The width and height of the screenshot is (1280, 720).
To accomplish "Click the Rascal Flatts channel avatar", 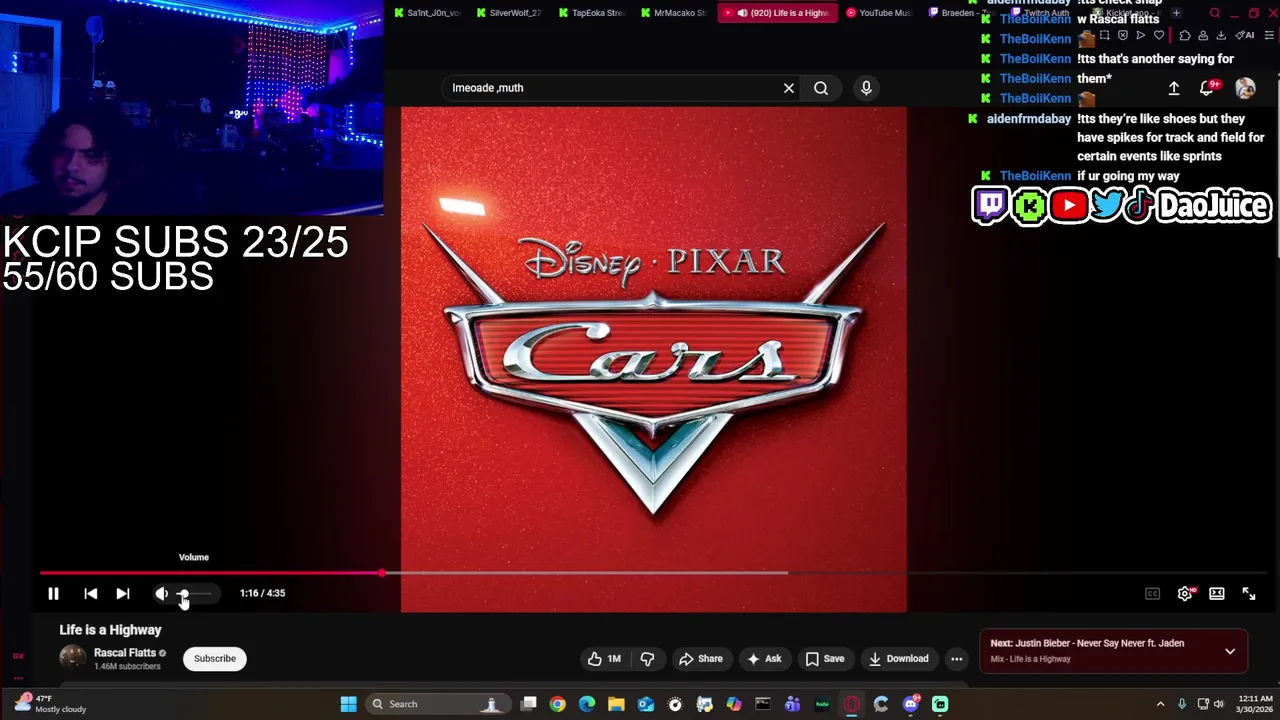I will [x=72, y=657].
